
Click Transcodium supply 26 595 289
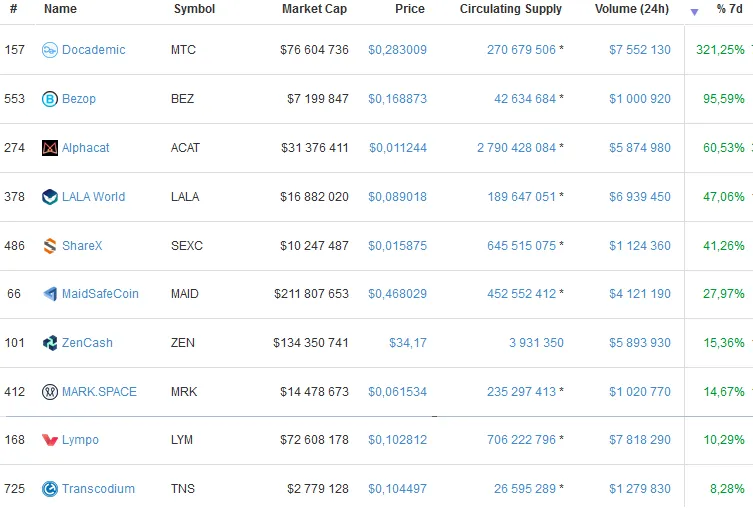(525, 489)
